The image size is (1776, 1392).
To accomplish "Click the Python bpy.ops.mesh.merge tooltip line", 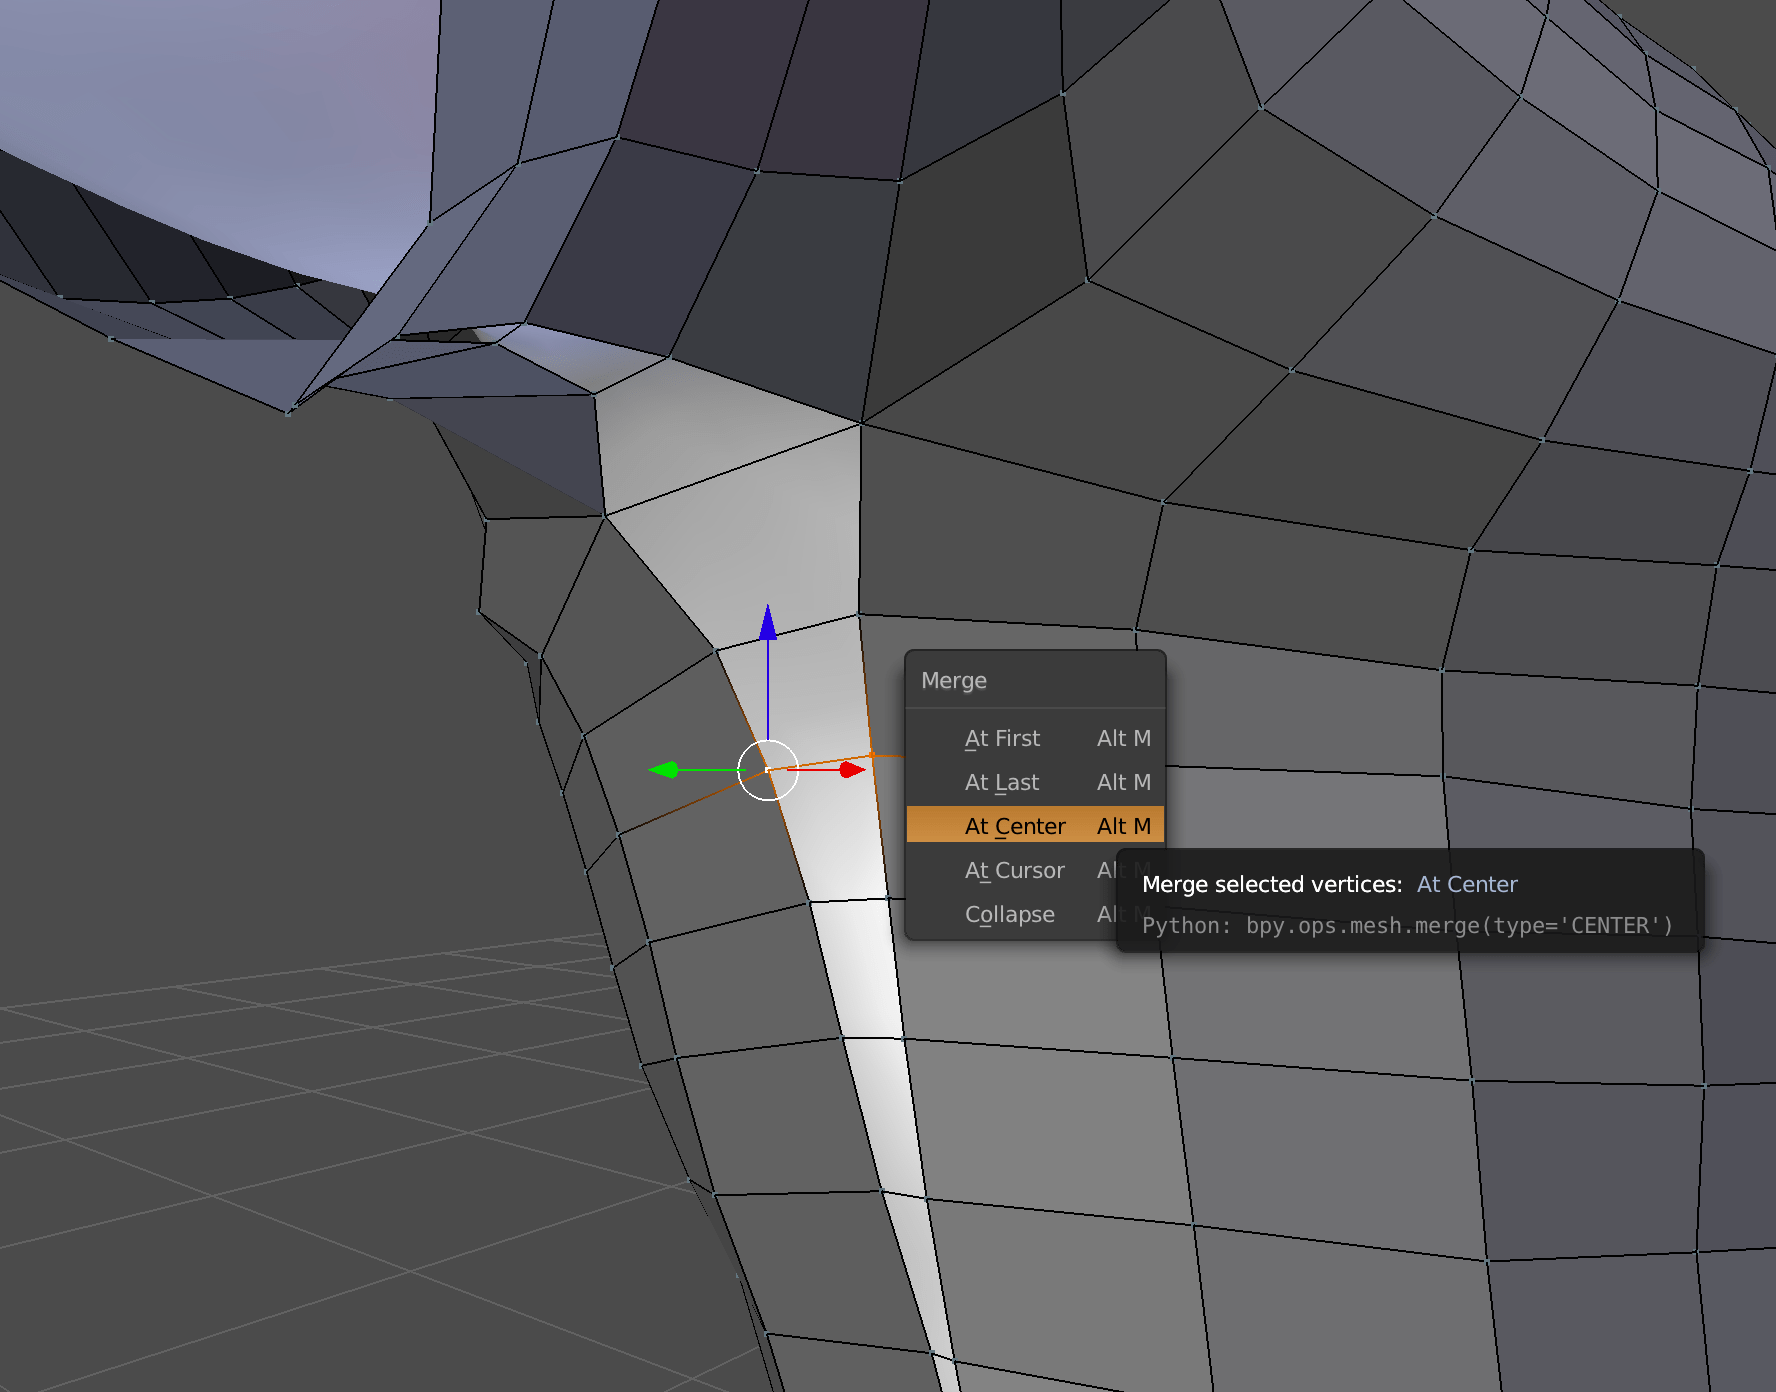I will tap(1407, 925).
